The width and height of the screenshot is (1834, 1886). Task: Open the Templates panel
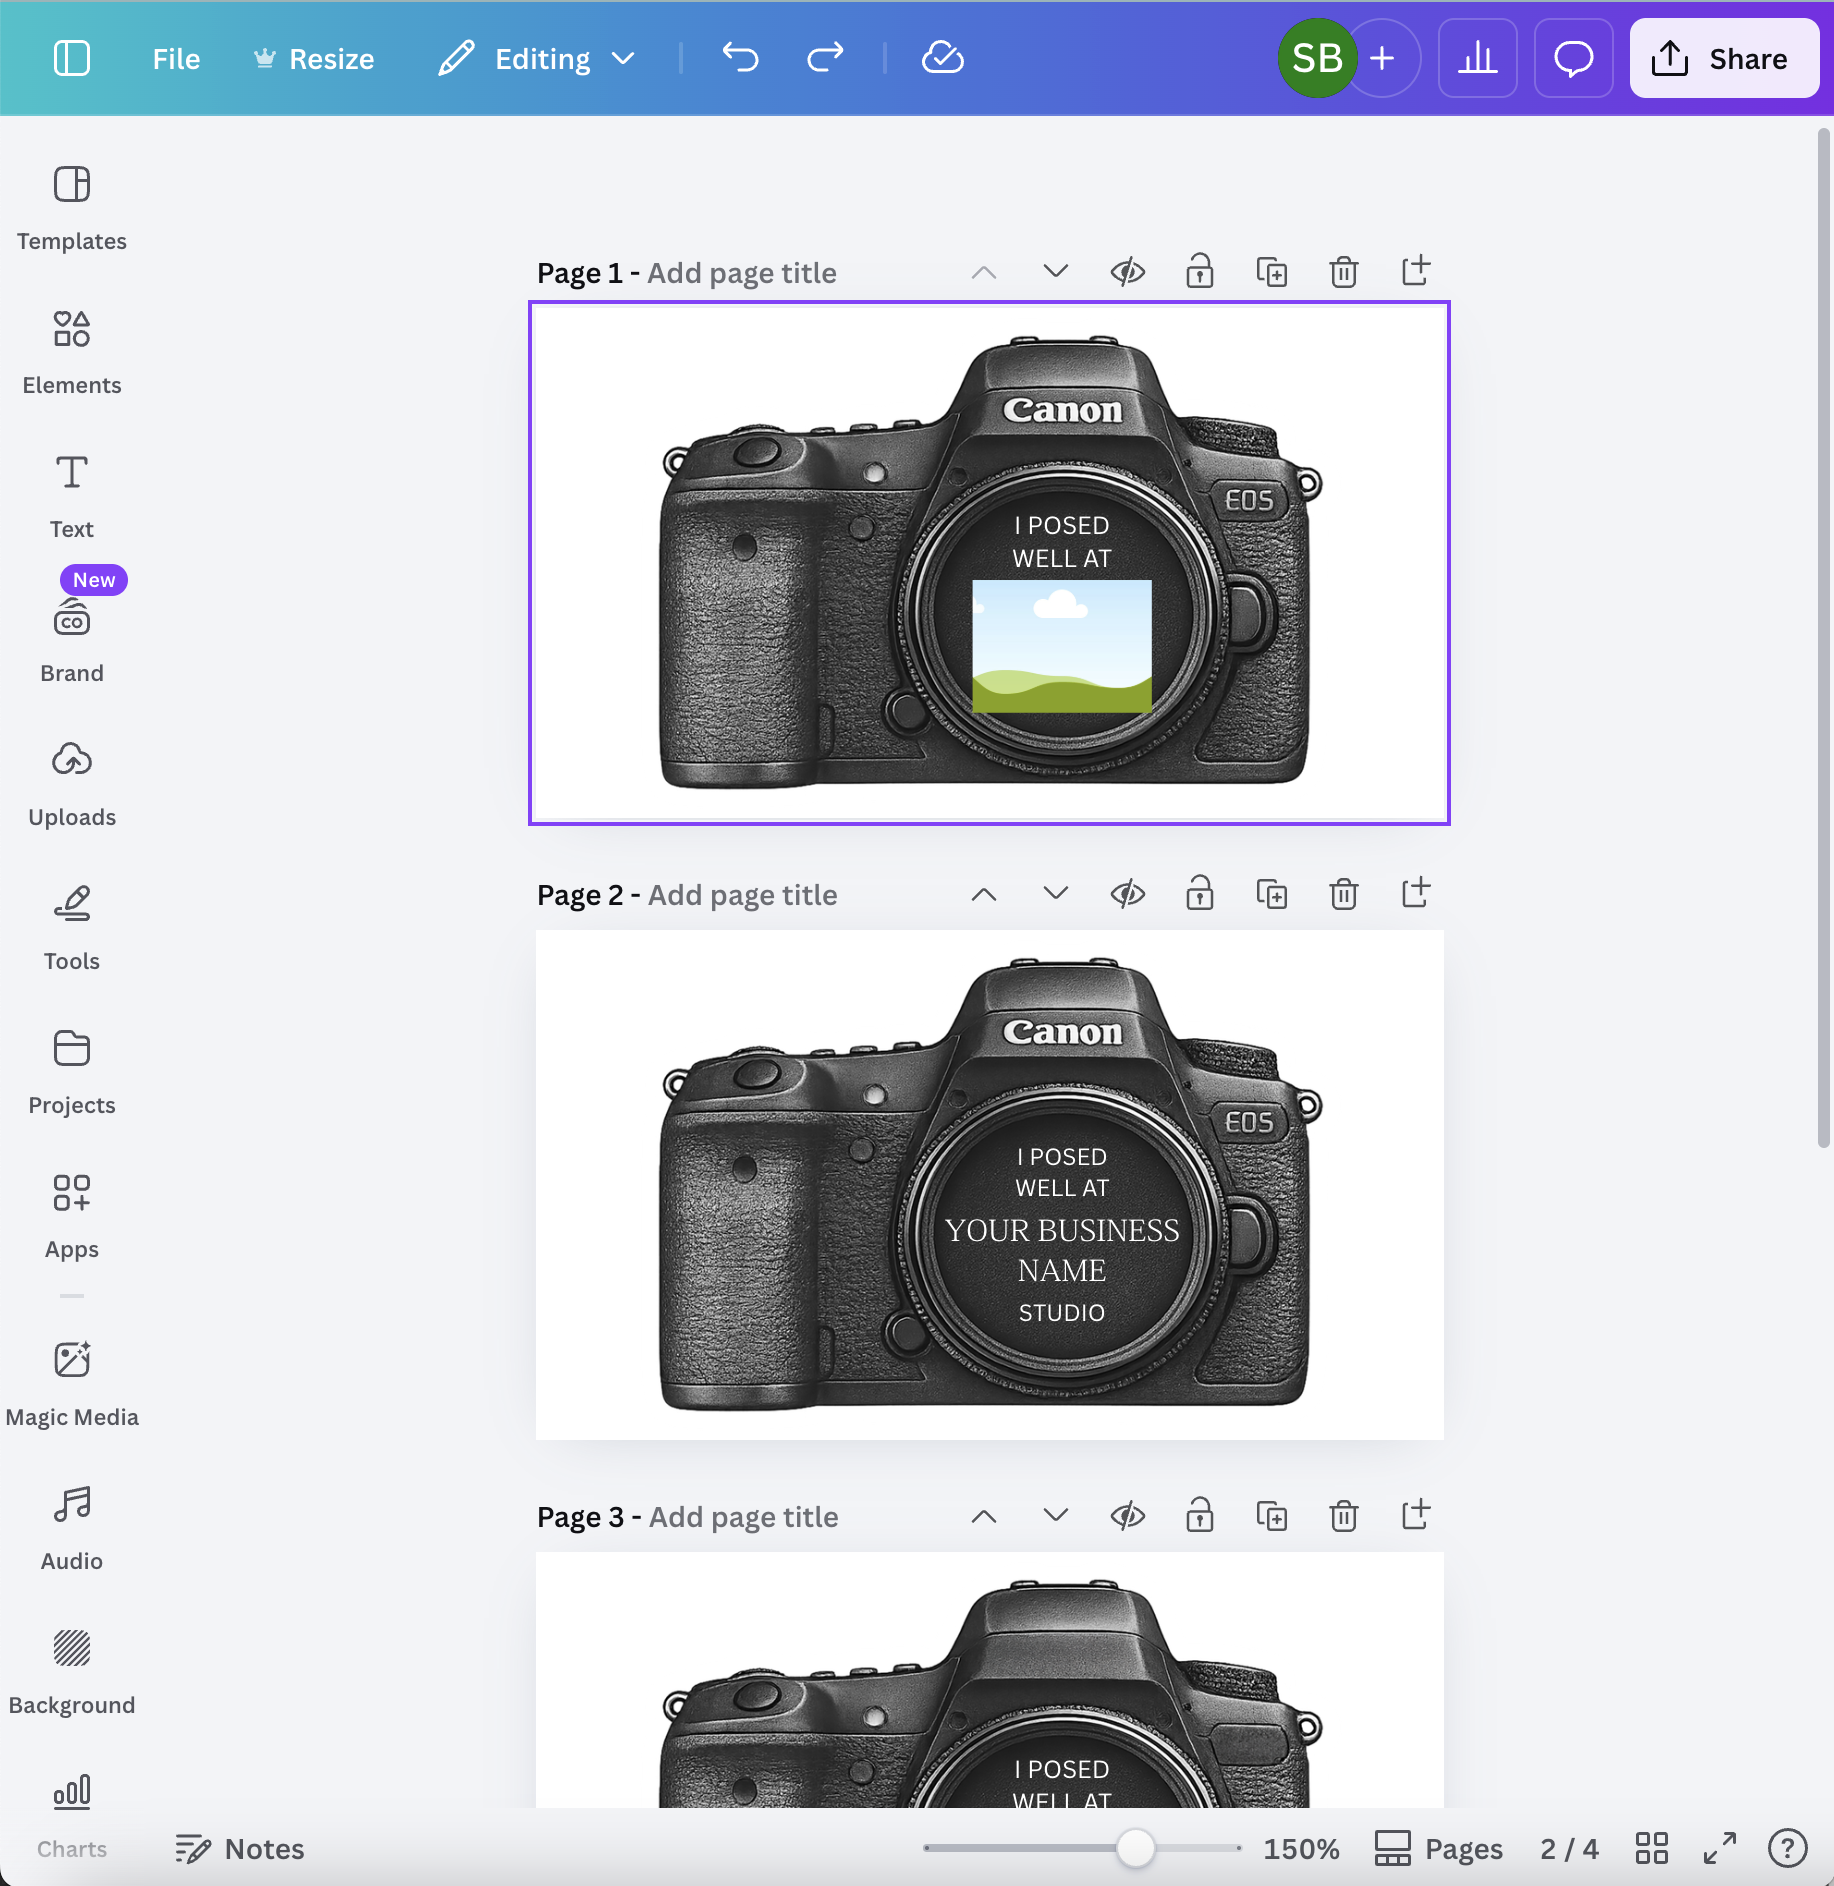point(70,205)
